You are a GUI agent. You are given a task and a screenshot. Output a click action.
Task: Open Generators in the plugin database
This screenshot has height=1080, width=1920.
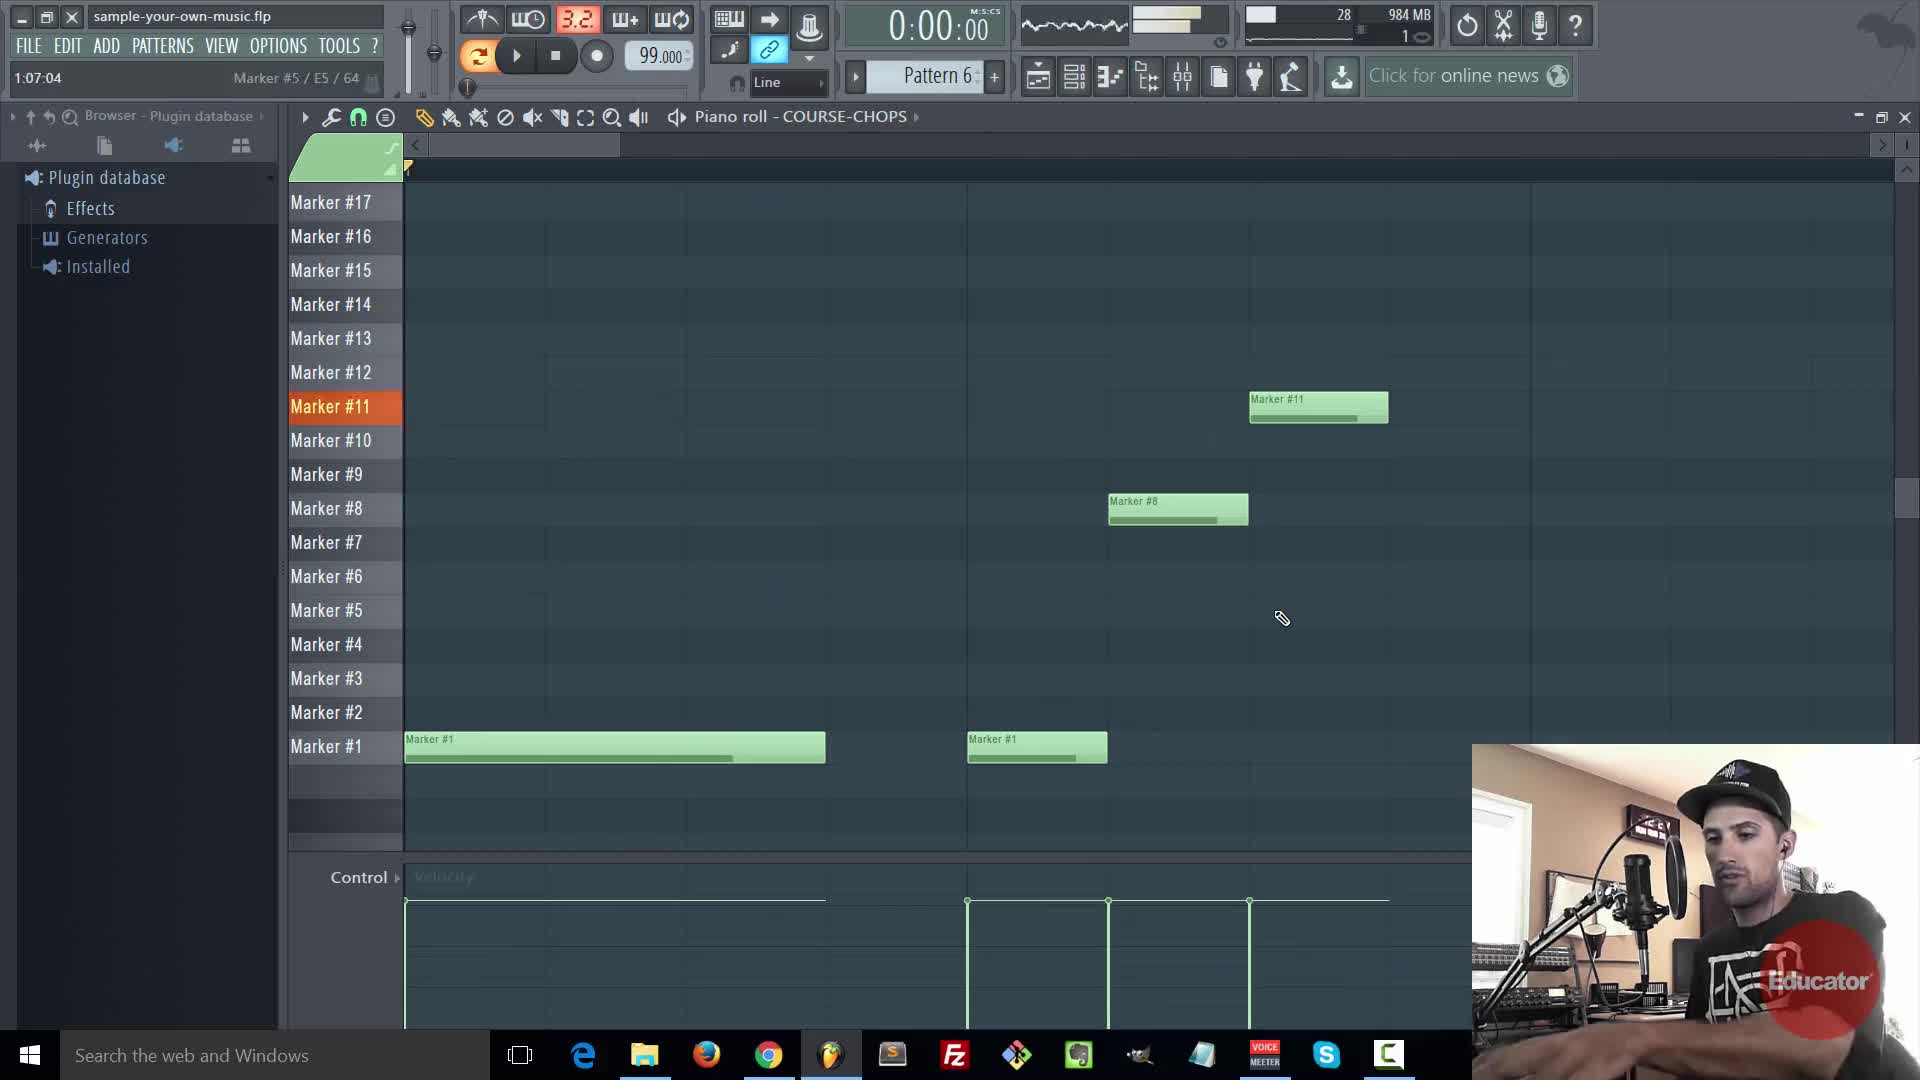[106, 238]
